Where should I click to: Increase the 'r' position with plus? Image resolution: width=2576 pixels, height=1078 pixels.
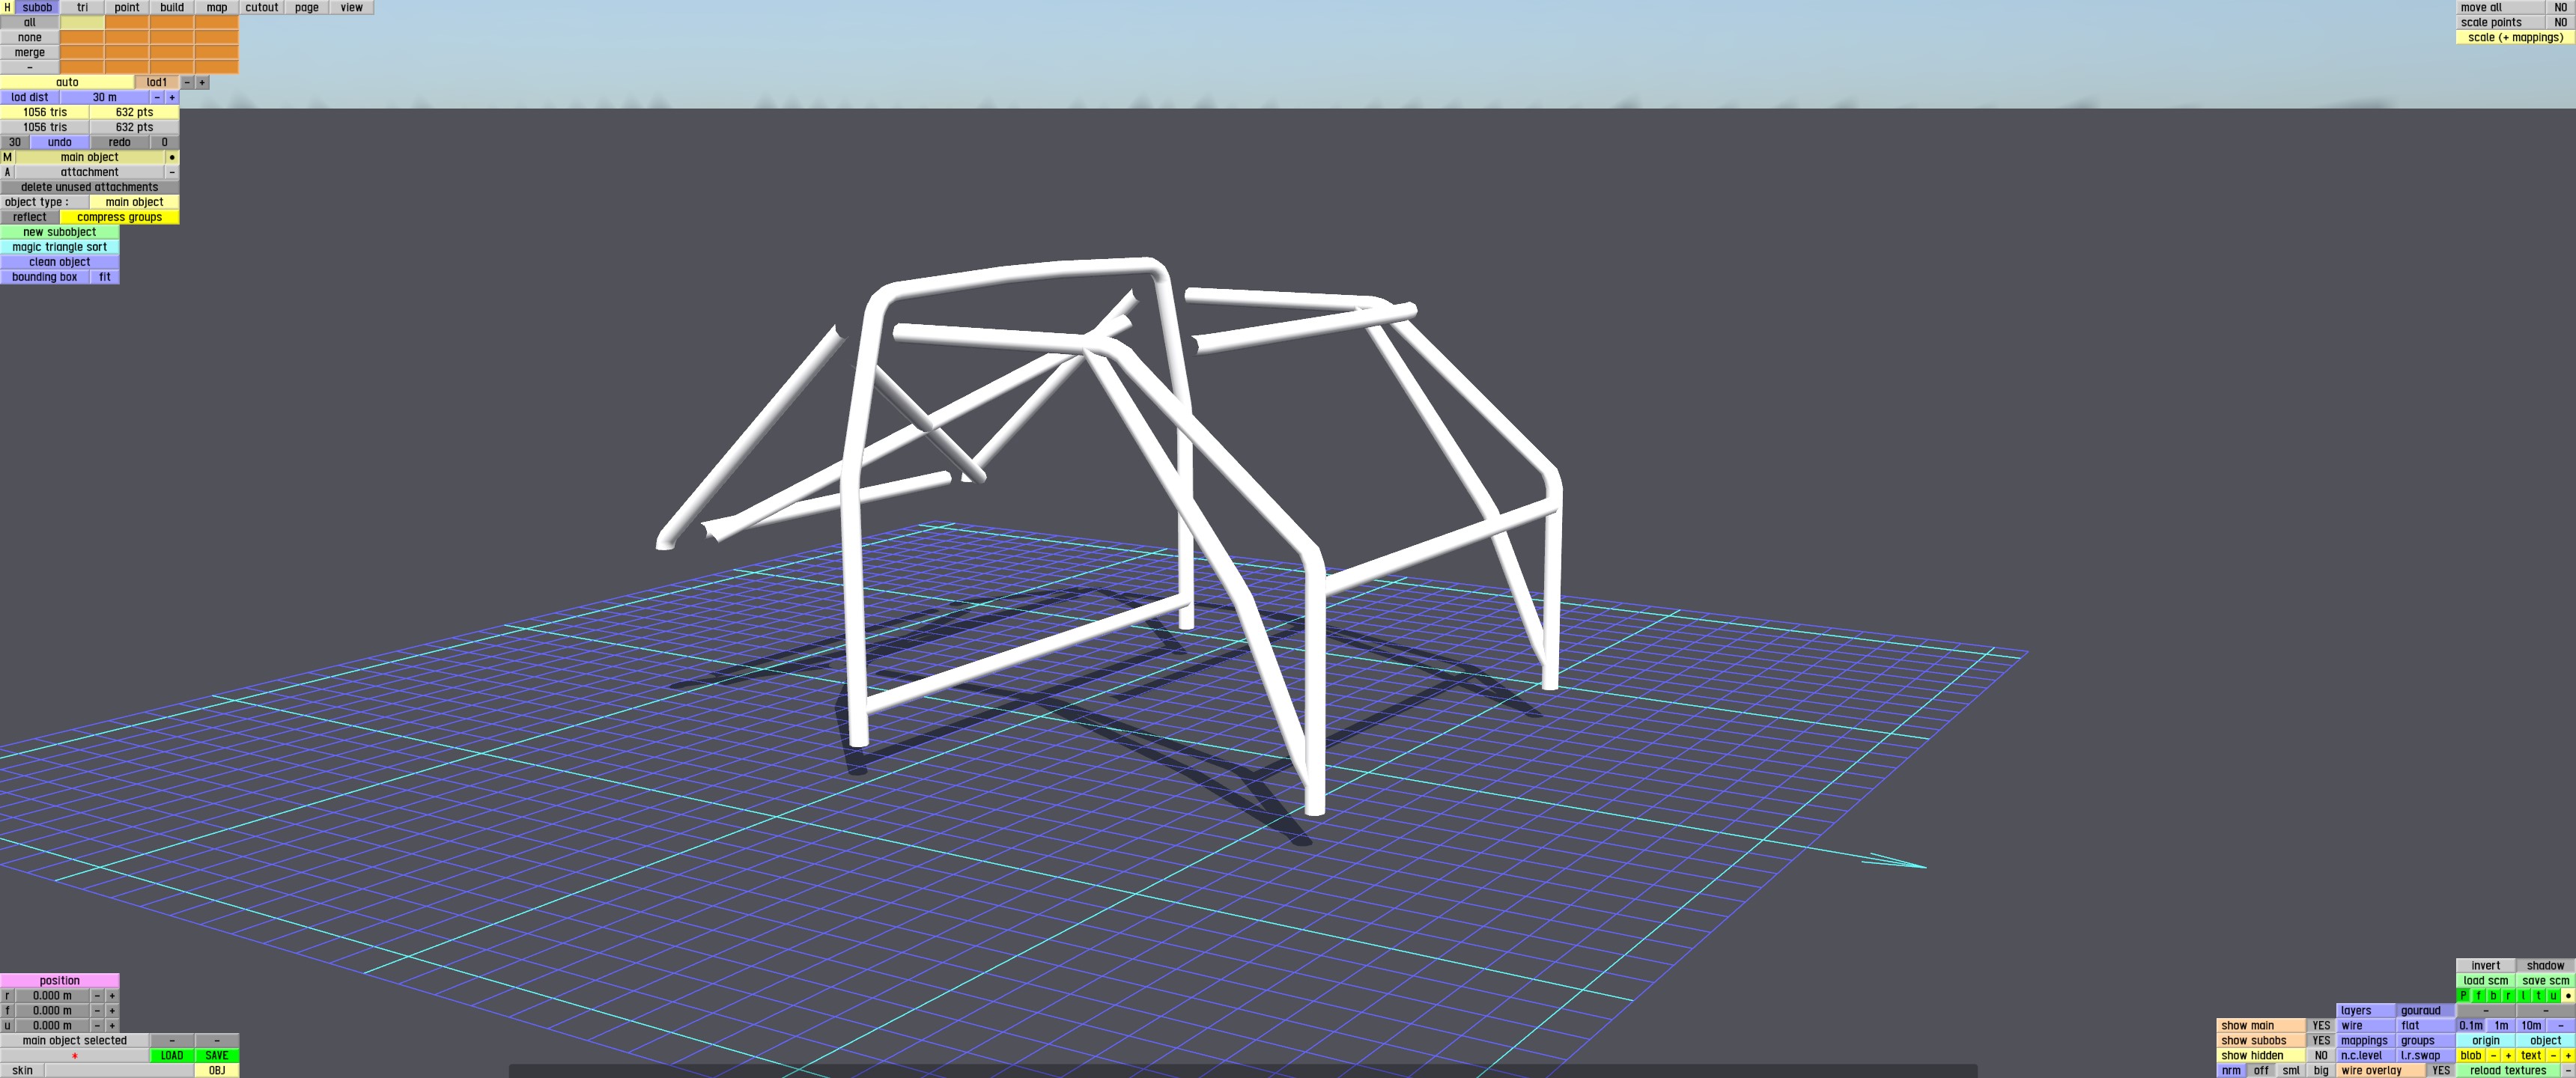(112, 996)
